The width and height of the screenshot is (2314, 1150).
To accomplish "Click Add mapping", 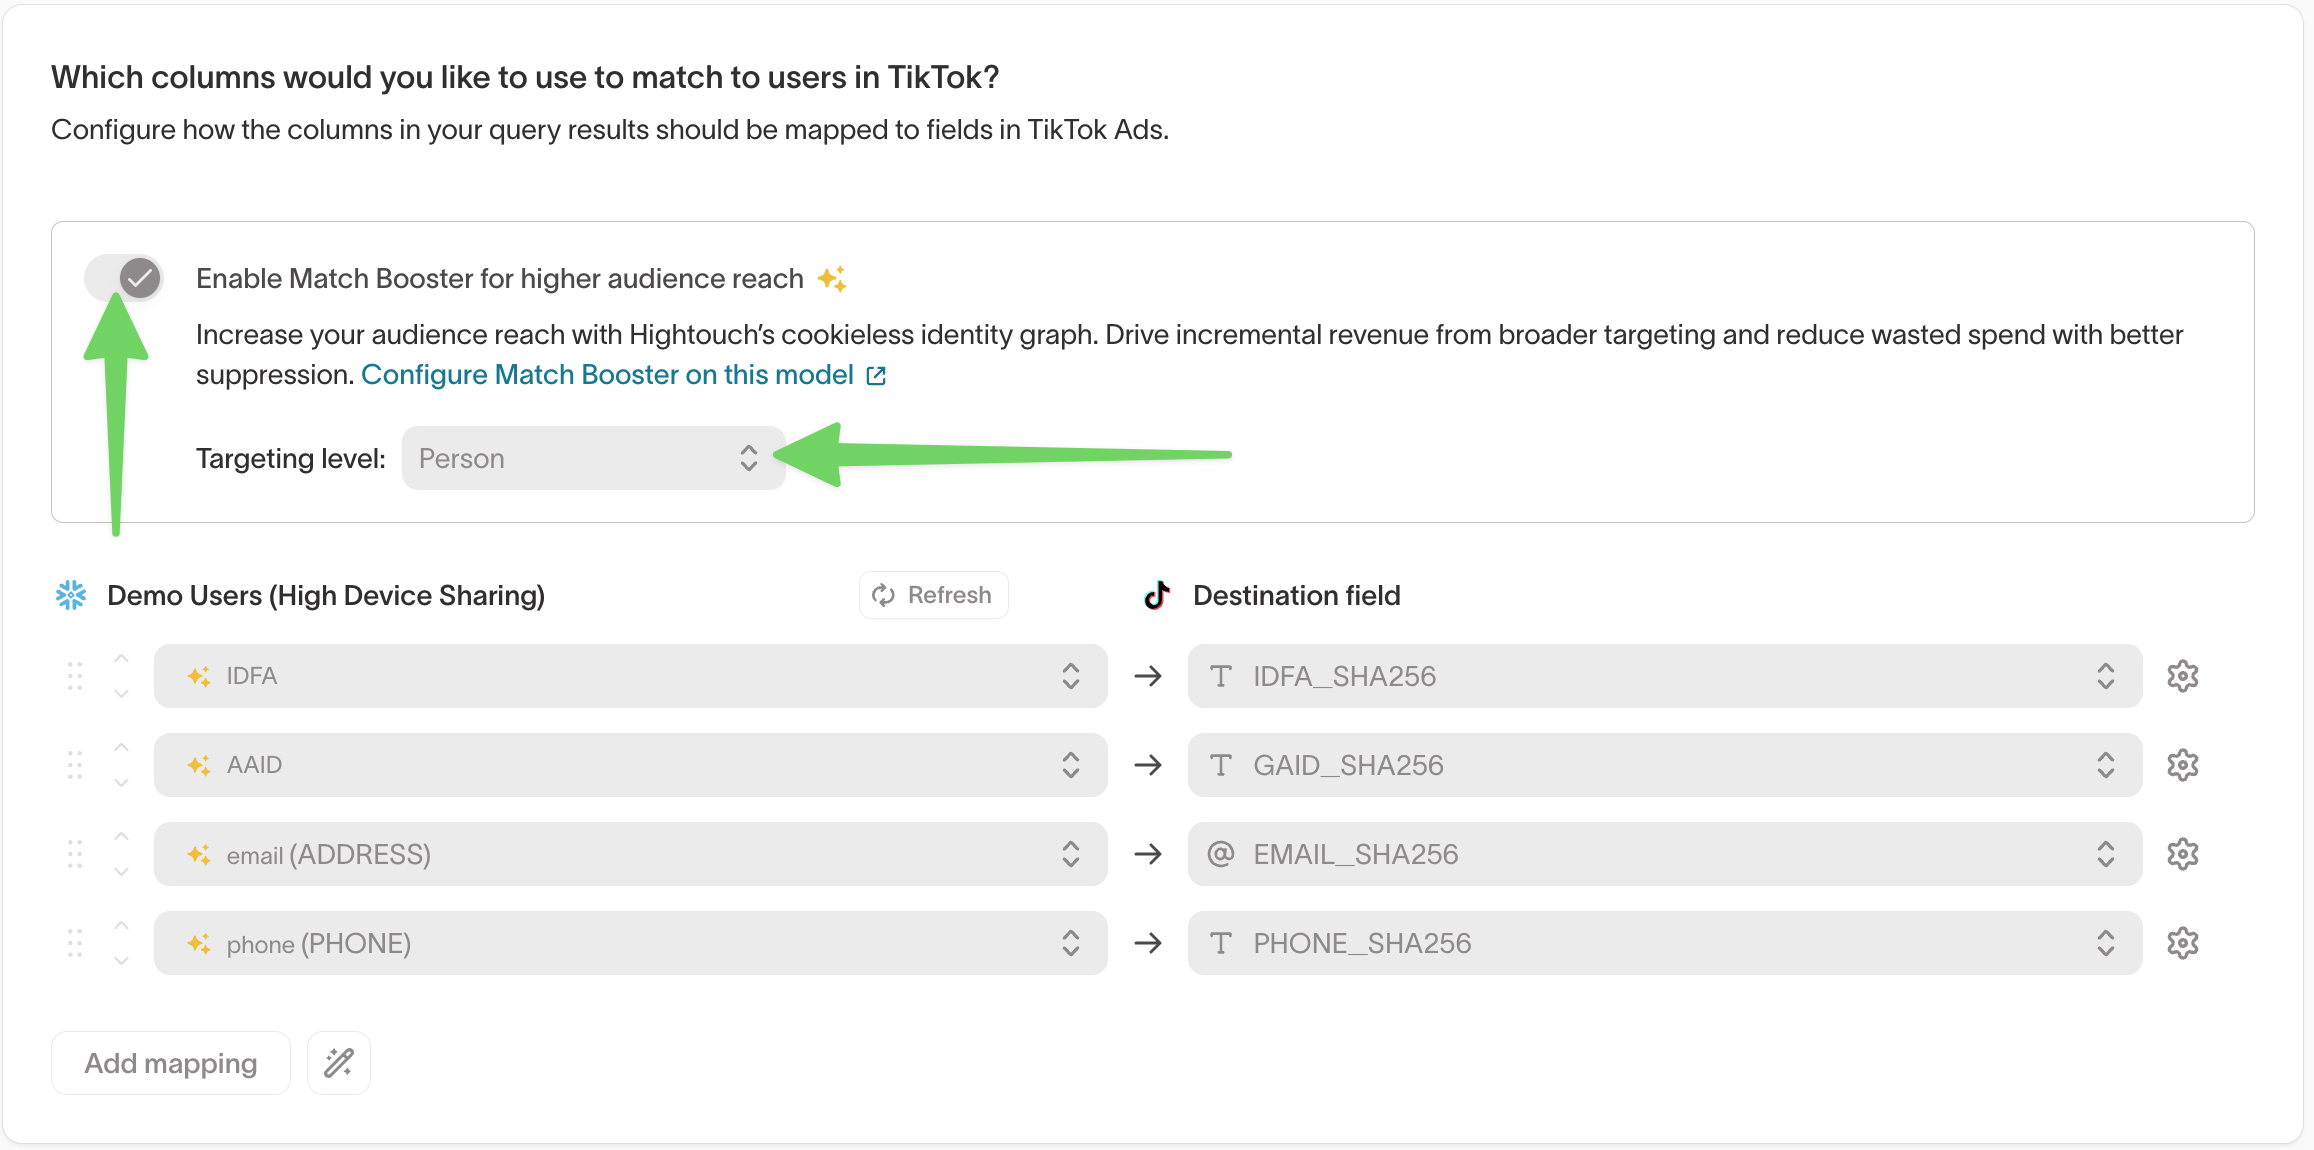I will 170,1062.
